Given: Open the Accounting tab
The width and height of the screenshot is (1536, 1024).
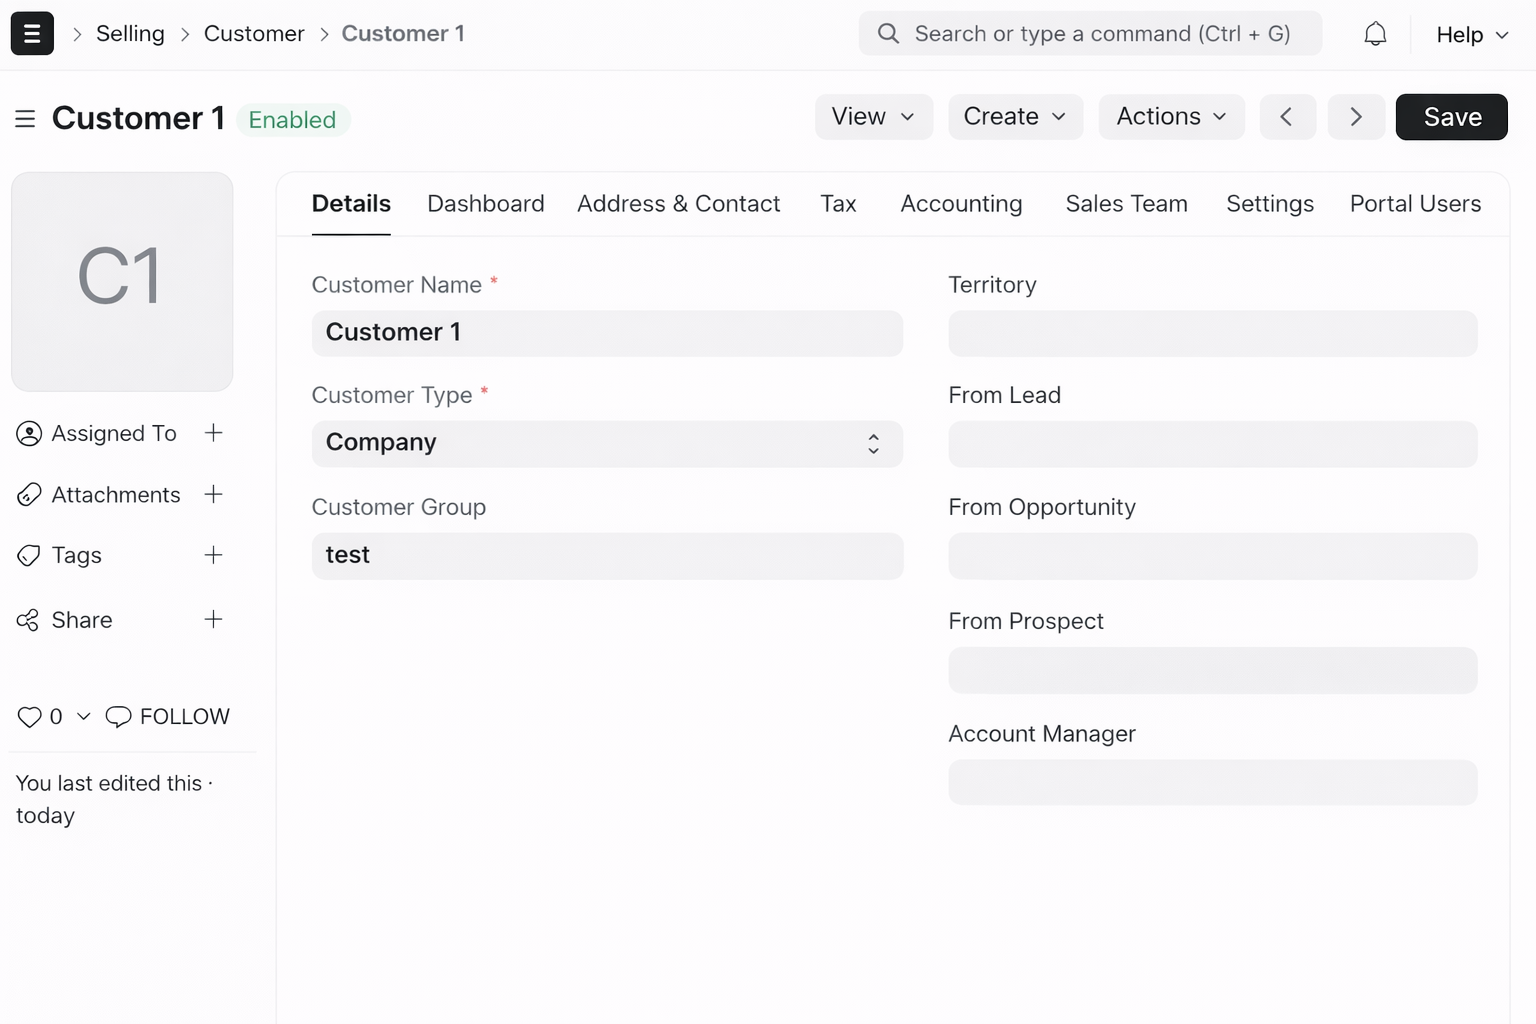Looking at the screenshot, I should click(x=961, y=204).
